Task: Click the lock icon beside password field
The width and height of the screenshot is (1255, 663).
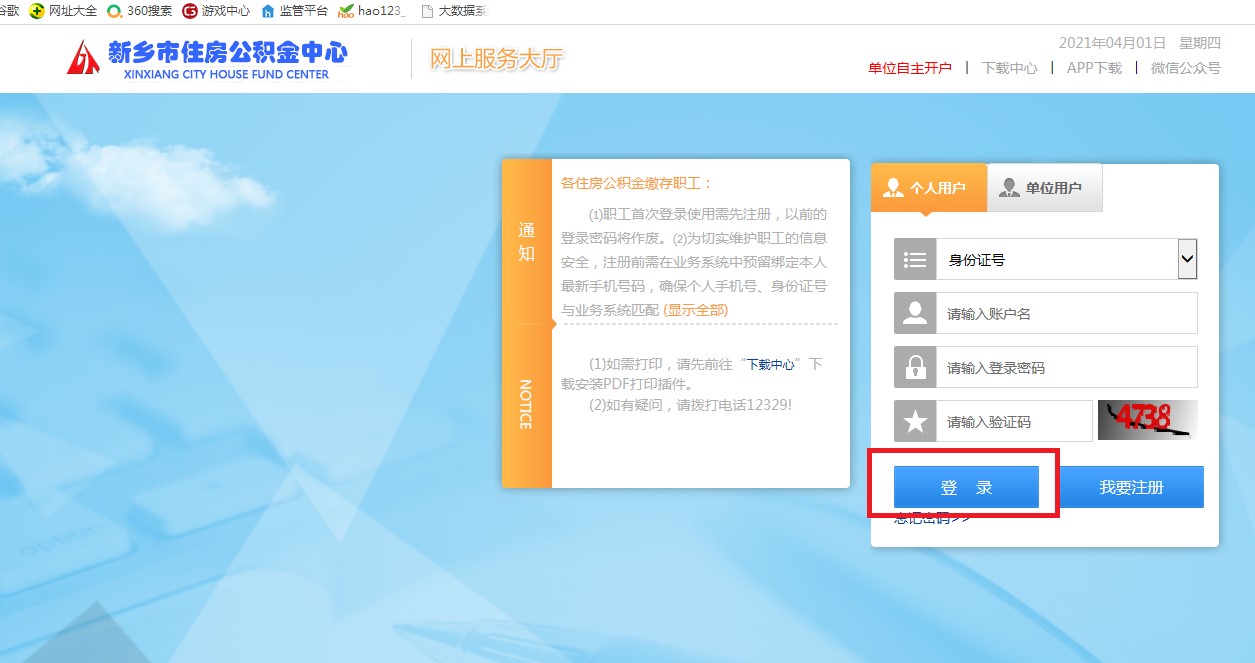Action: pyautogui.click(x=915, y=367)
